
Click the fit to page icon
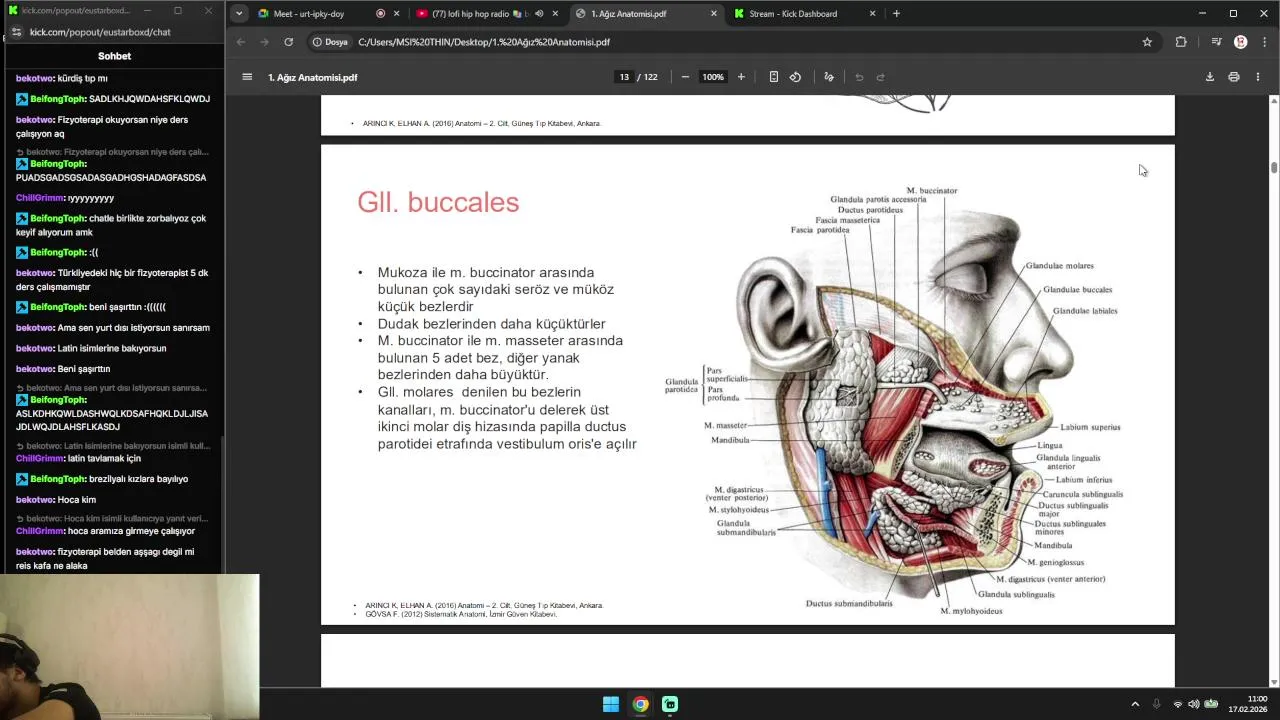click(773, 77)
